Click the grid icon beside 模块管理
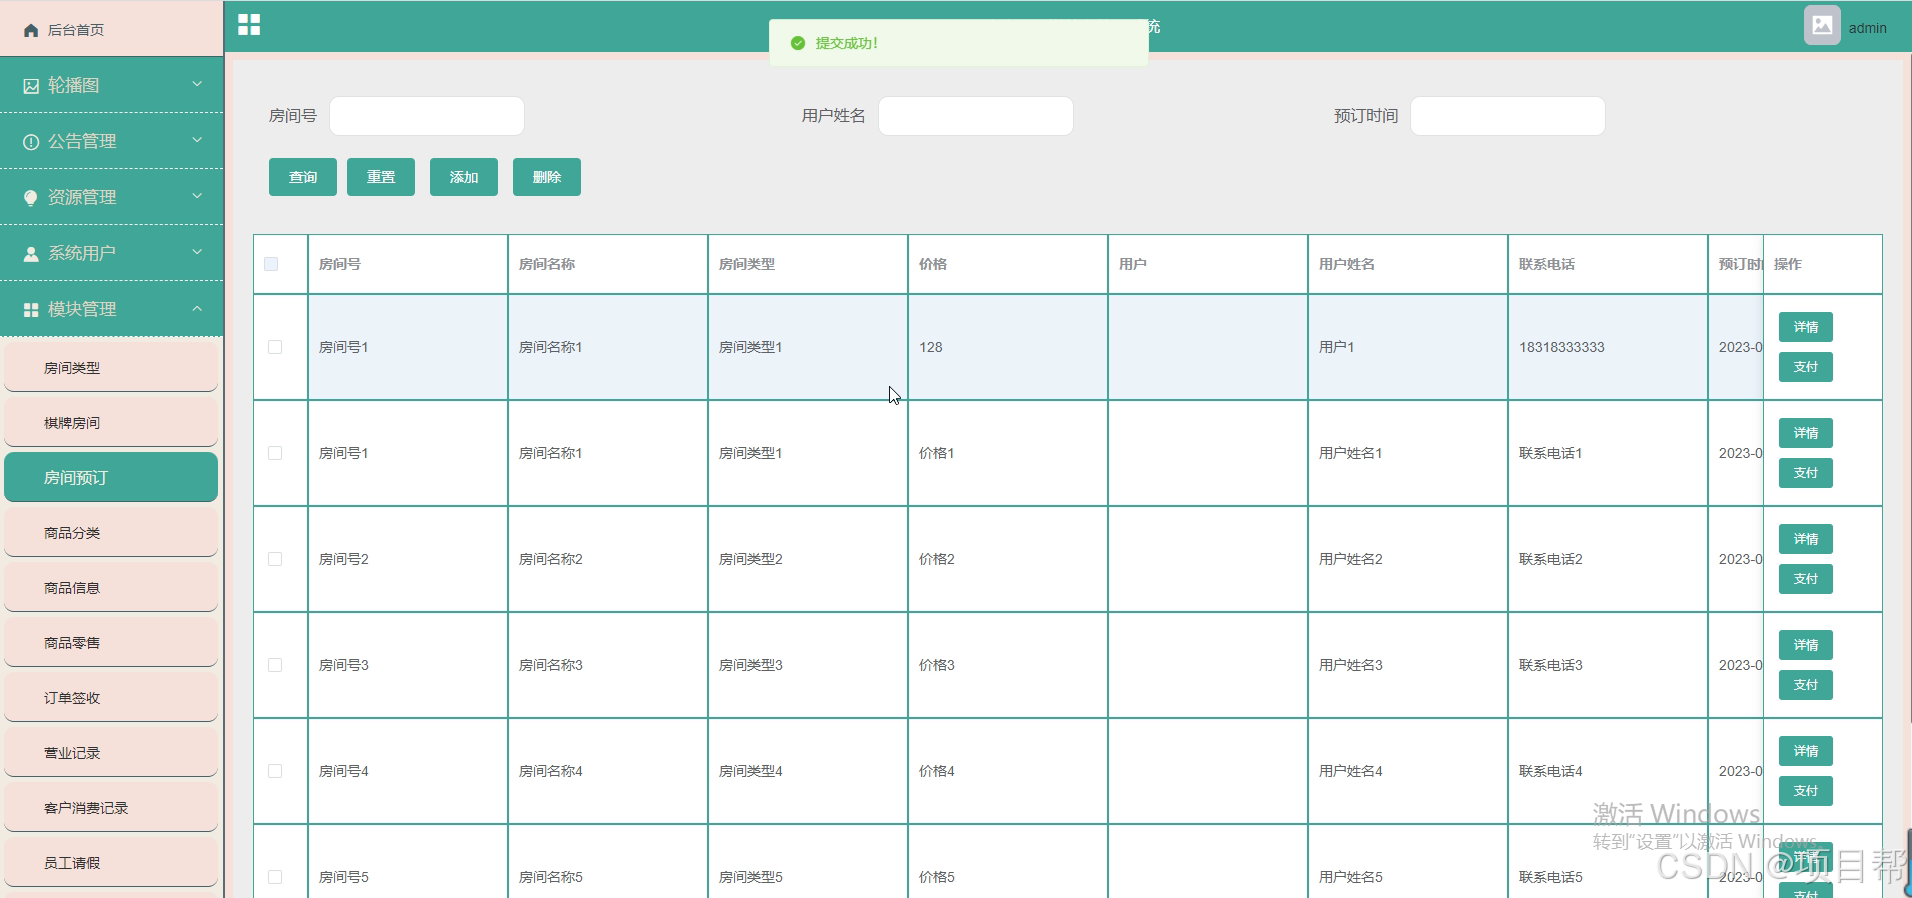 point(31,310)
